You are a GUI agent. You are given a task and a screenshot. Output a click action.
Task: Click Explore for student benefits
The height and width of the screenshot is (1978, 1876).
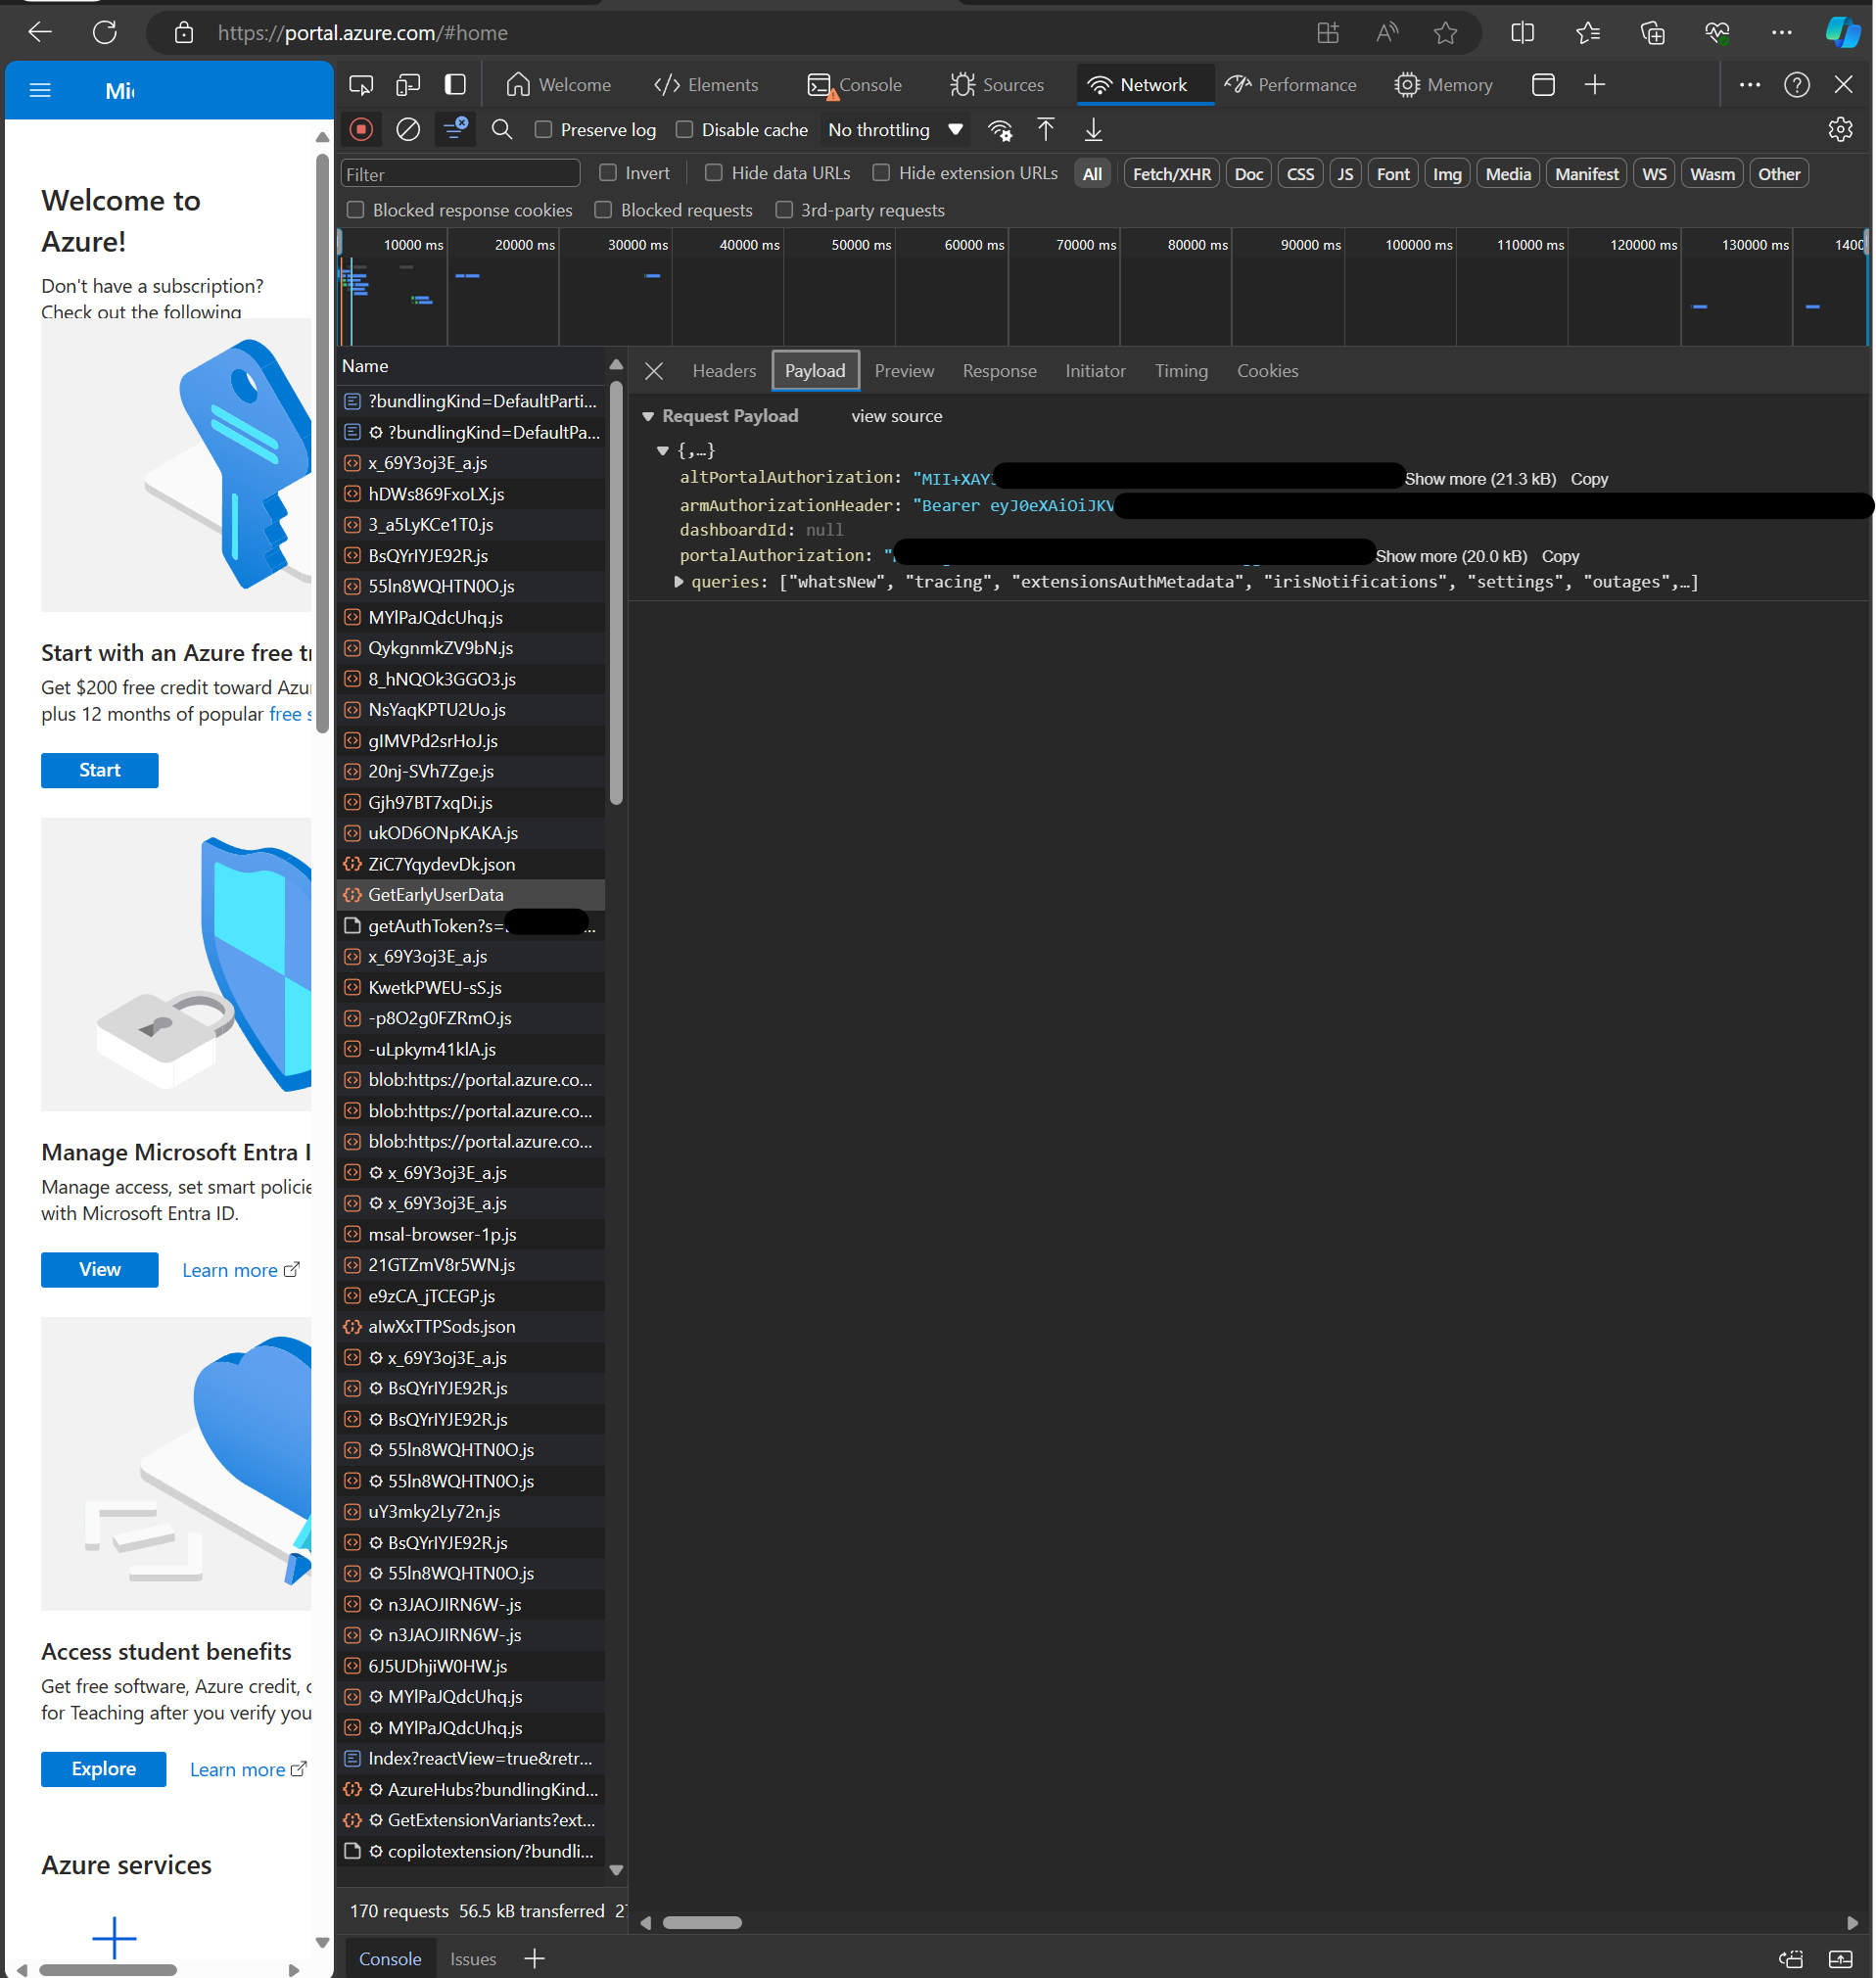click(103, 1768)
